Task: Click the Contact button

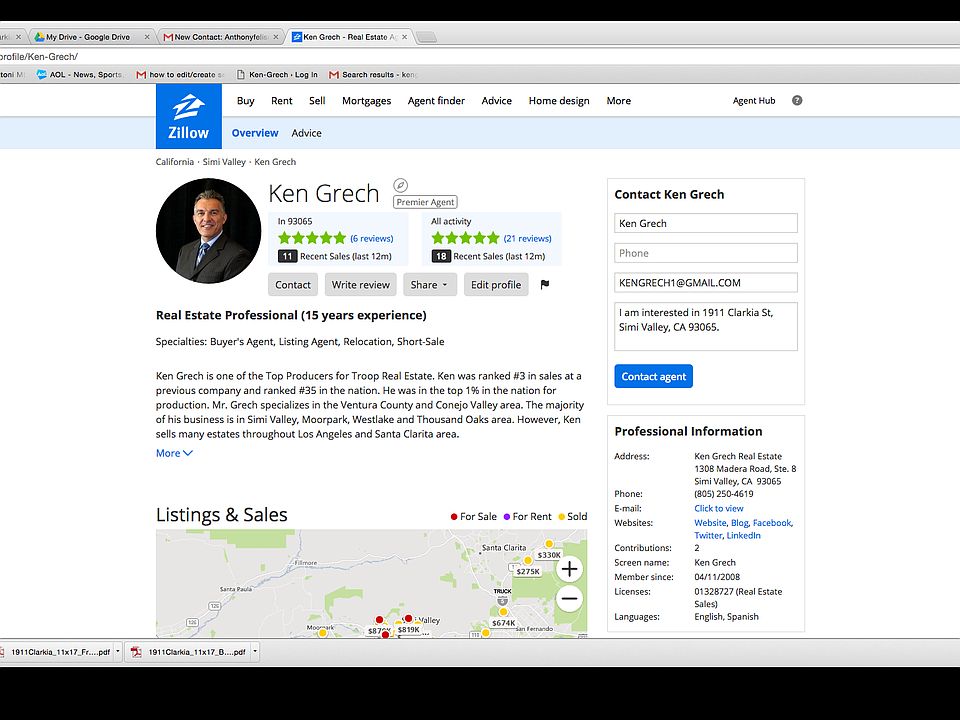Action: pos(293,285)
